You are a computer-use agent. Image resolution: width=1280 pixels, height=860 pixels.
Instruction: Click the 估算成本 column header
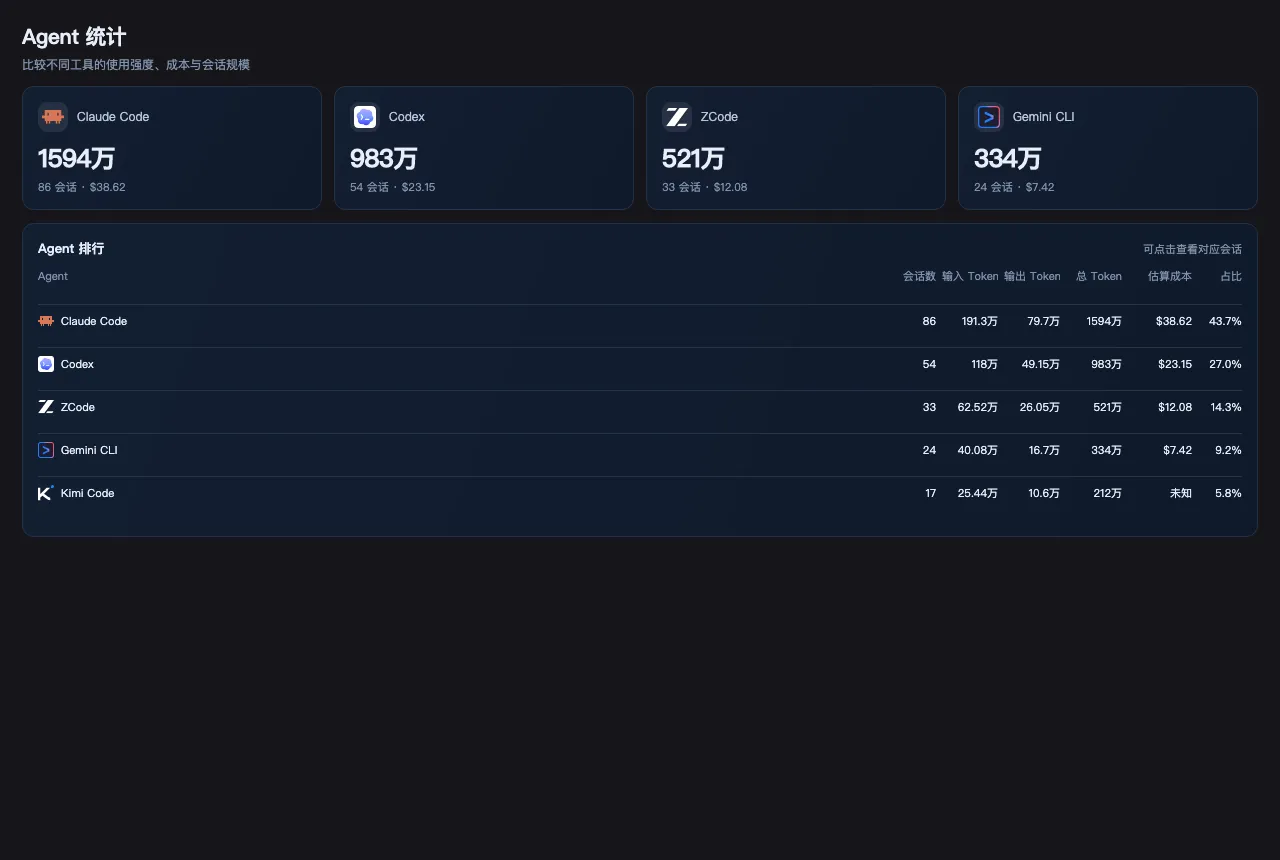(1170, 276)
